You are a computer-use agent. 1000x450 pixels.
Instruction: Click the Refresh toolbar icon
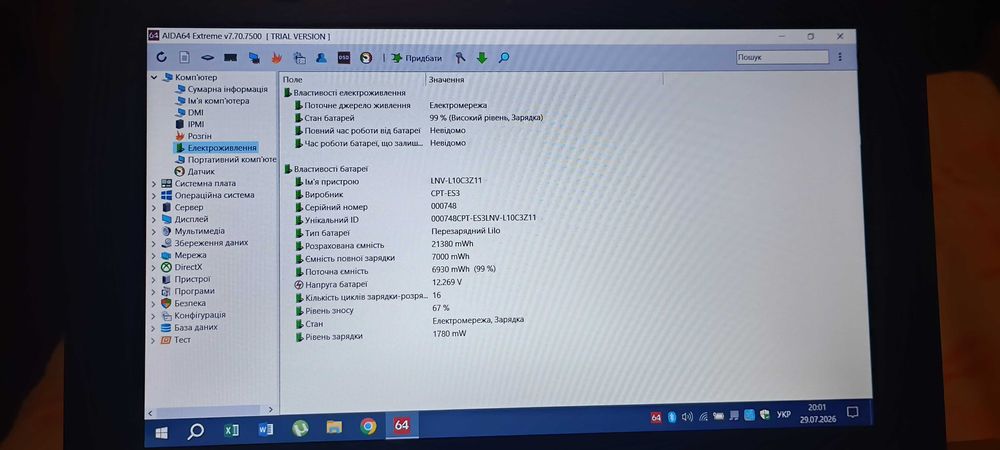[161, 57]
